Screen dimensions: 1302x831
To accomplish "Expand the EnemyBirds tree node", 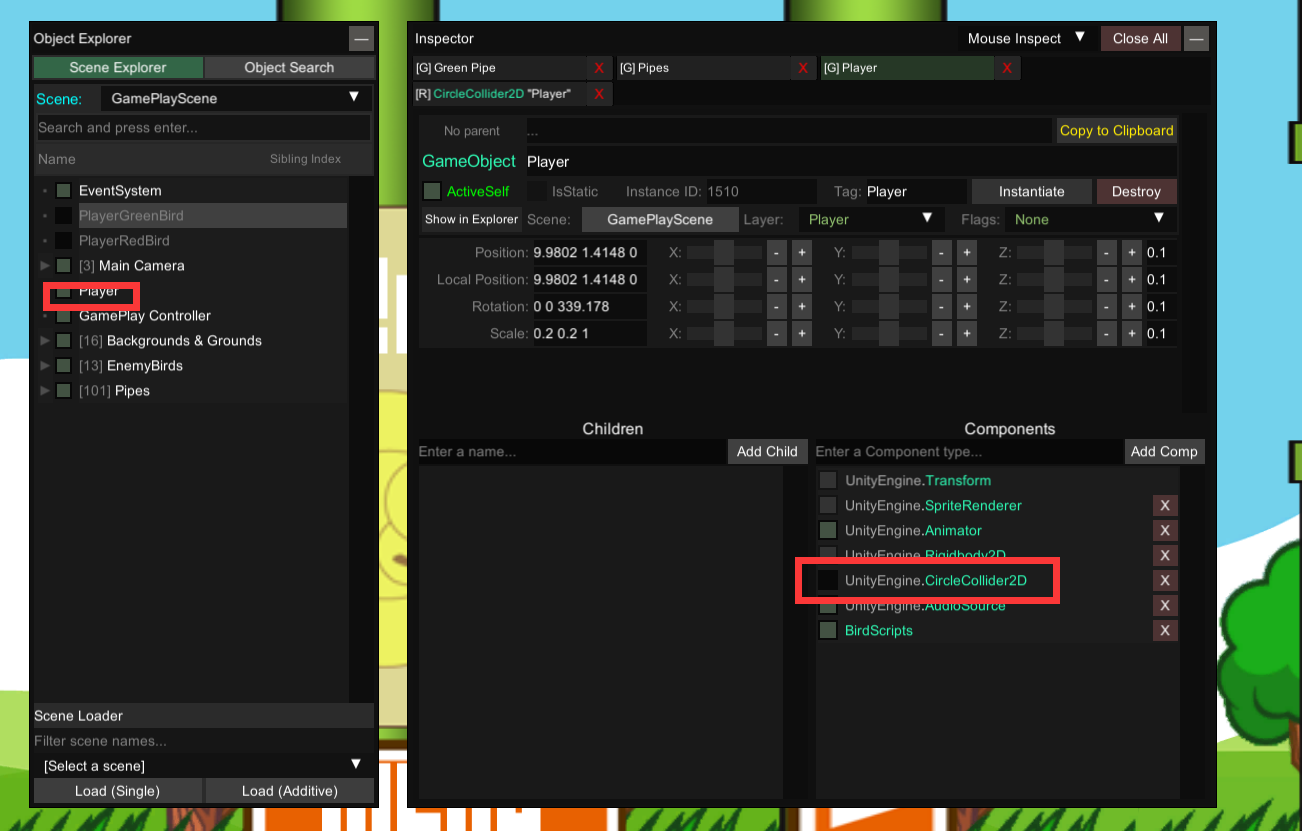I will 44,366.
